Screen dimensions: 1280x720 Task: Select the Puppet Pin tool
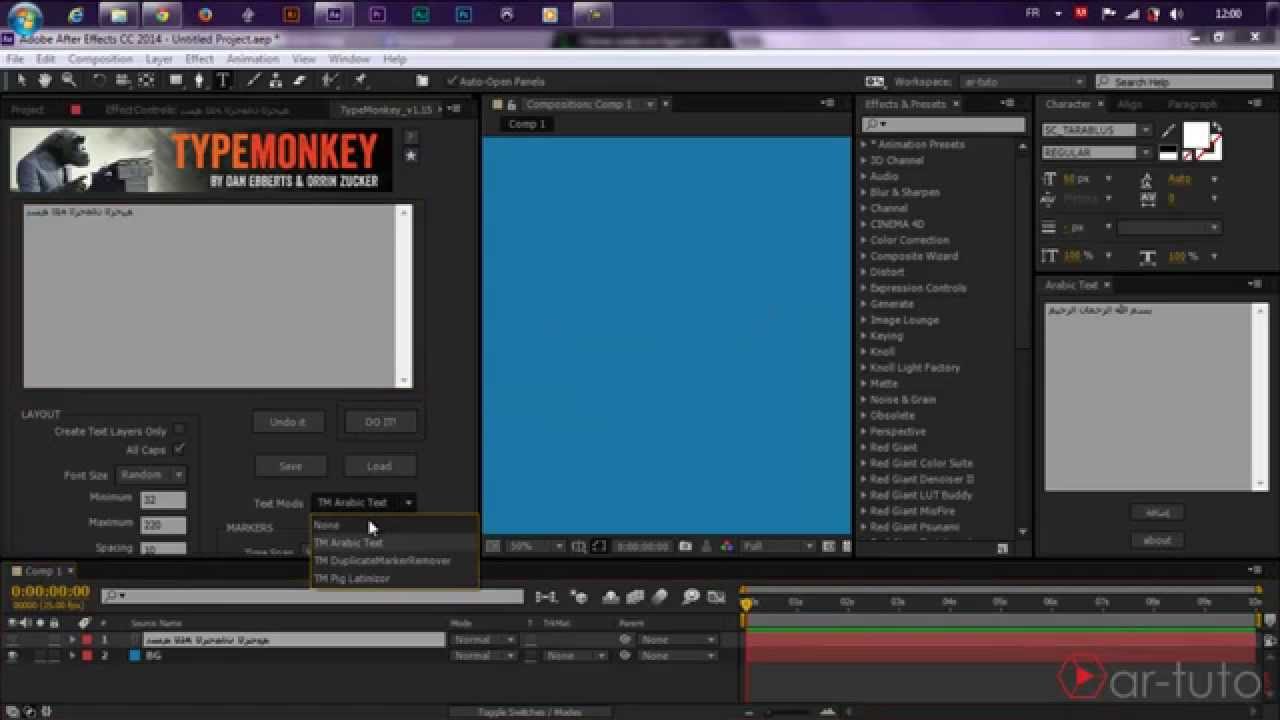point(359,81)
